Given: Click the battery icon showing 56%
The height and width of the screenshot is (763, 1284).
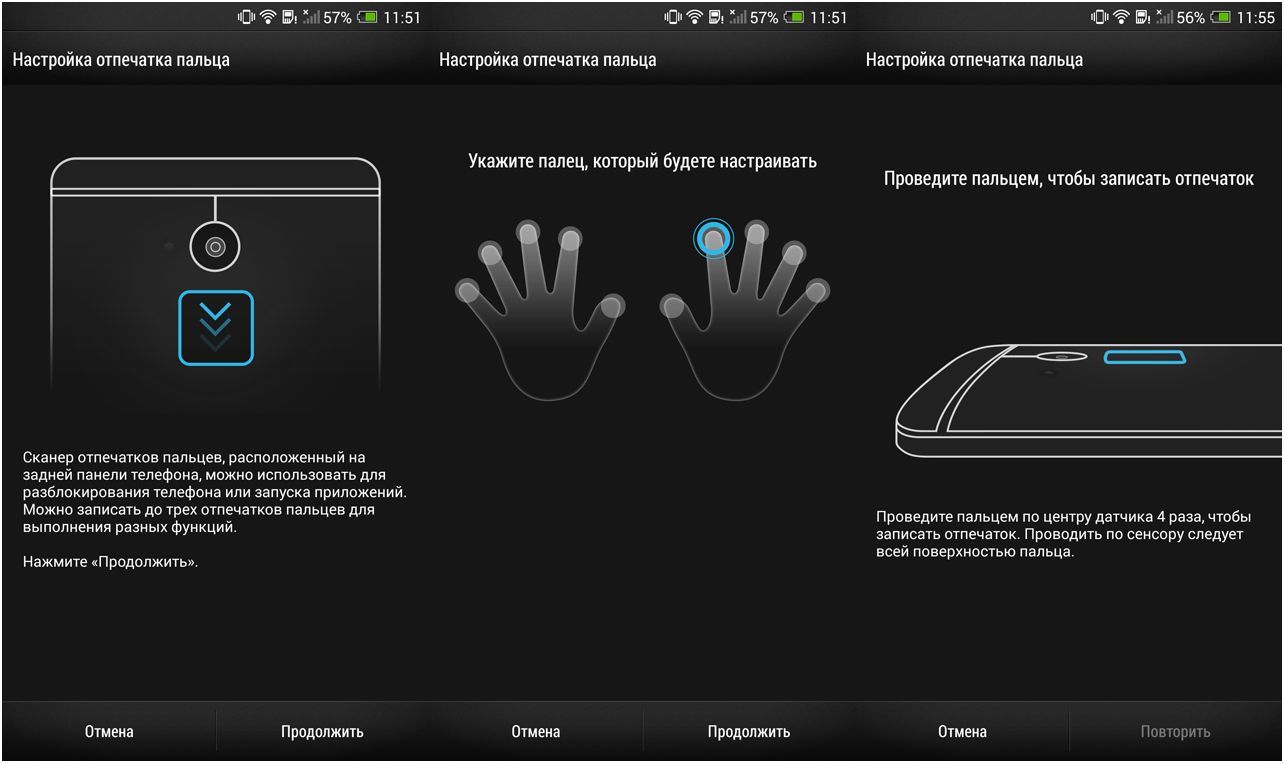Looking at the screenshot, I should tap(1220, 16).
